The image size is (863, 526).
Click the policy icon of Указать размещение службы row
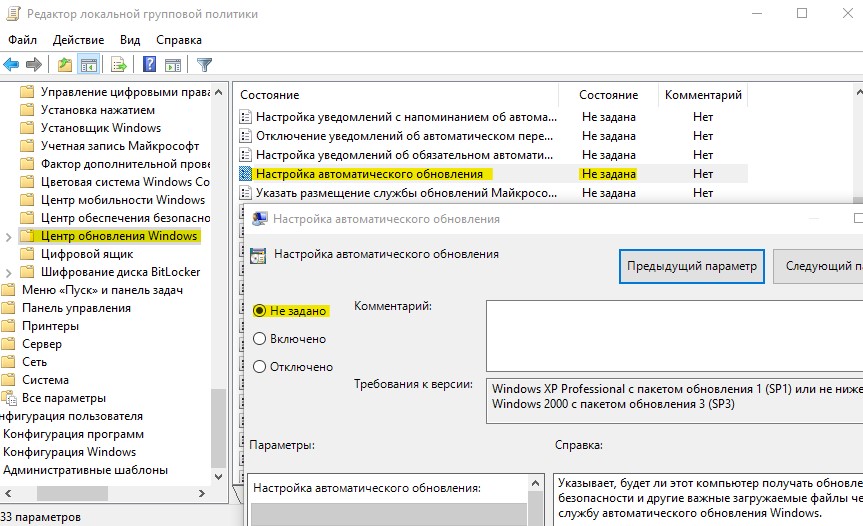click(x=245, y=193)
